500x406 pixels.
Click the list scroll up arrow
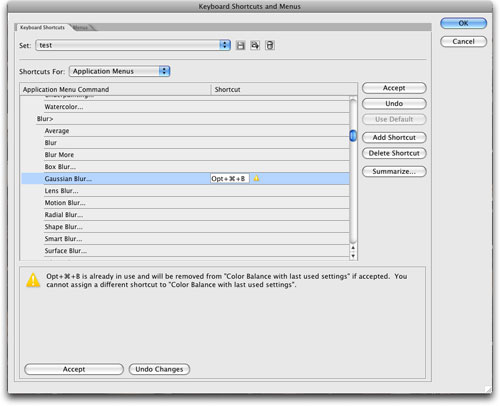pyautogui.click(x=353, y=248)
